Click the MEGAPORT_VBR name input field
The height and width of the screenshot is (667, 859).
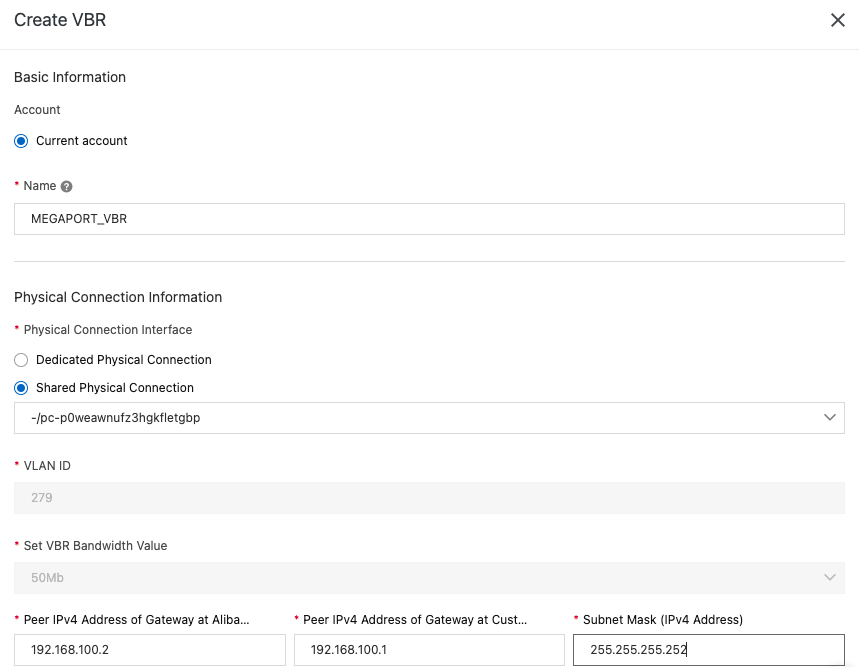[x=429, y=219]
